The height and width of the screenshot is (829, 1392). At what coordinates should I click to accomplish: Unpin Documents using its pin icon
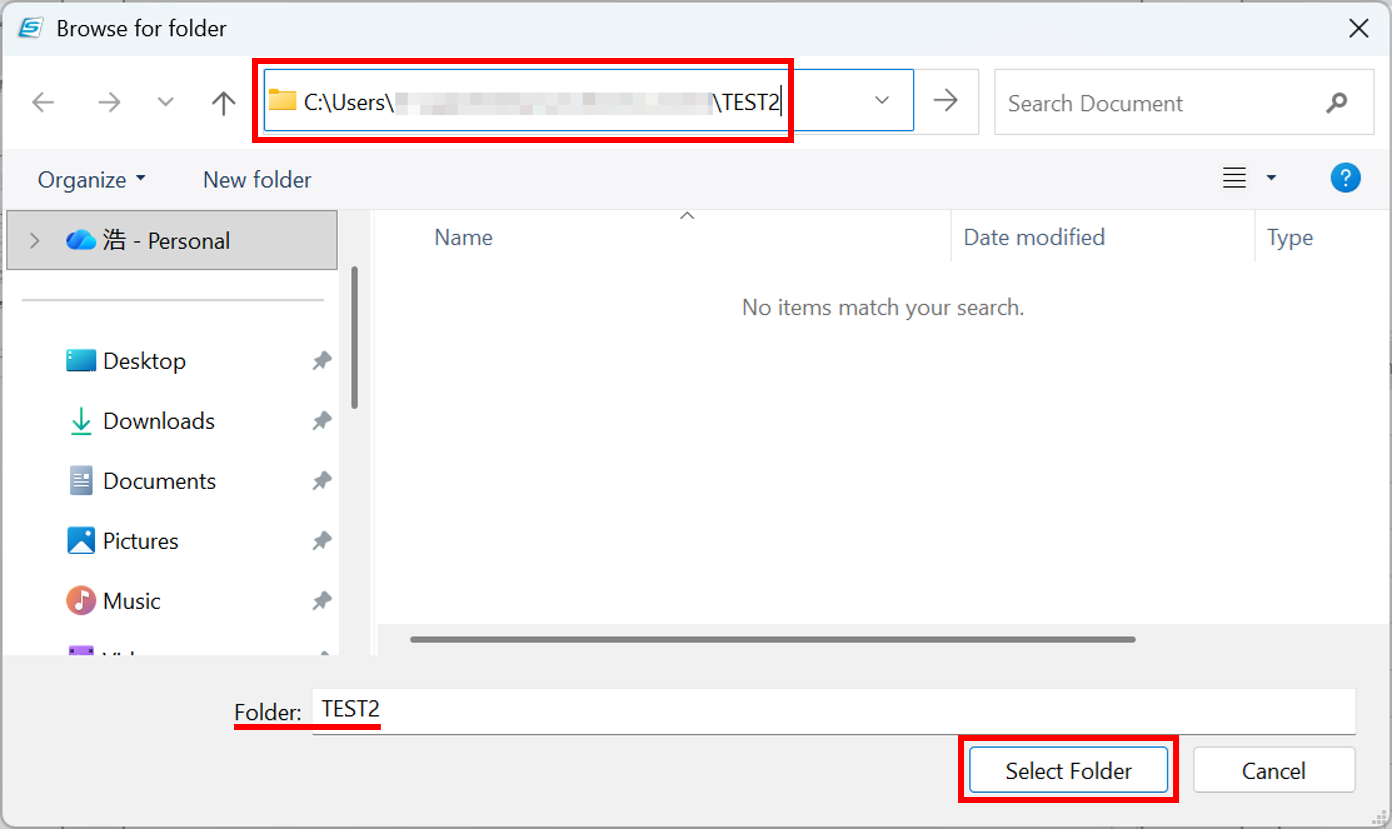(321, 481)
